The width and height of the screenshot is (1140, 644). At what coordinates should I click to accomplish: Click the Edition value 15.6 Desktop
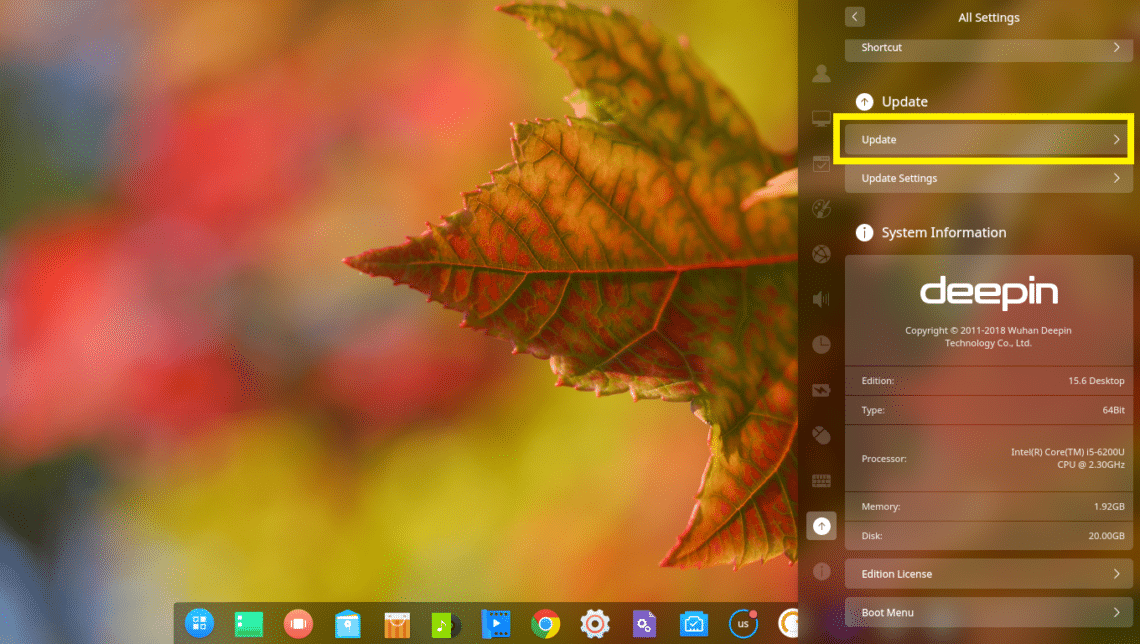1096,381
